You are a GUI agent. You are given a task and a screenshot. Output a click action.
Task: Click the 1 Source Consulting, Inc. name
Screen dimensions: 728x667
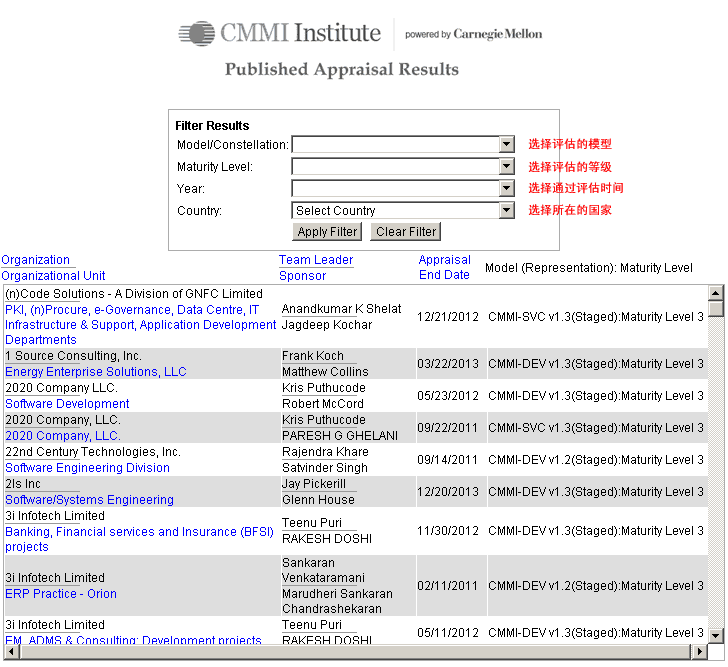click(73, 356)
